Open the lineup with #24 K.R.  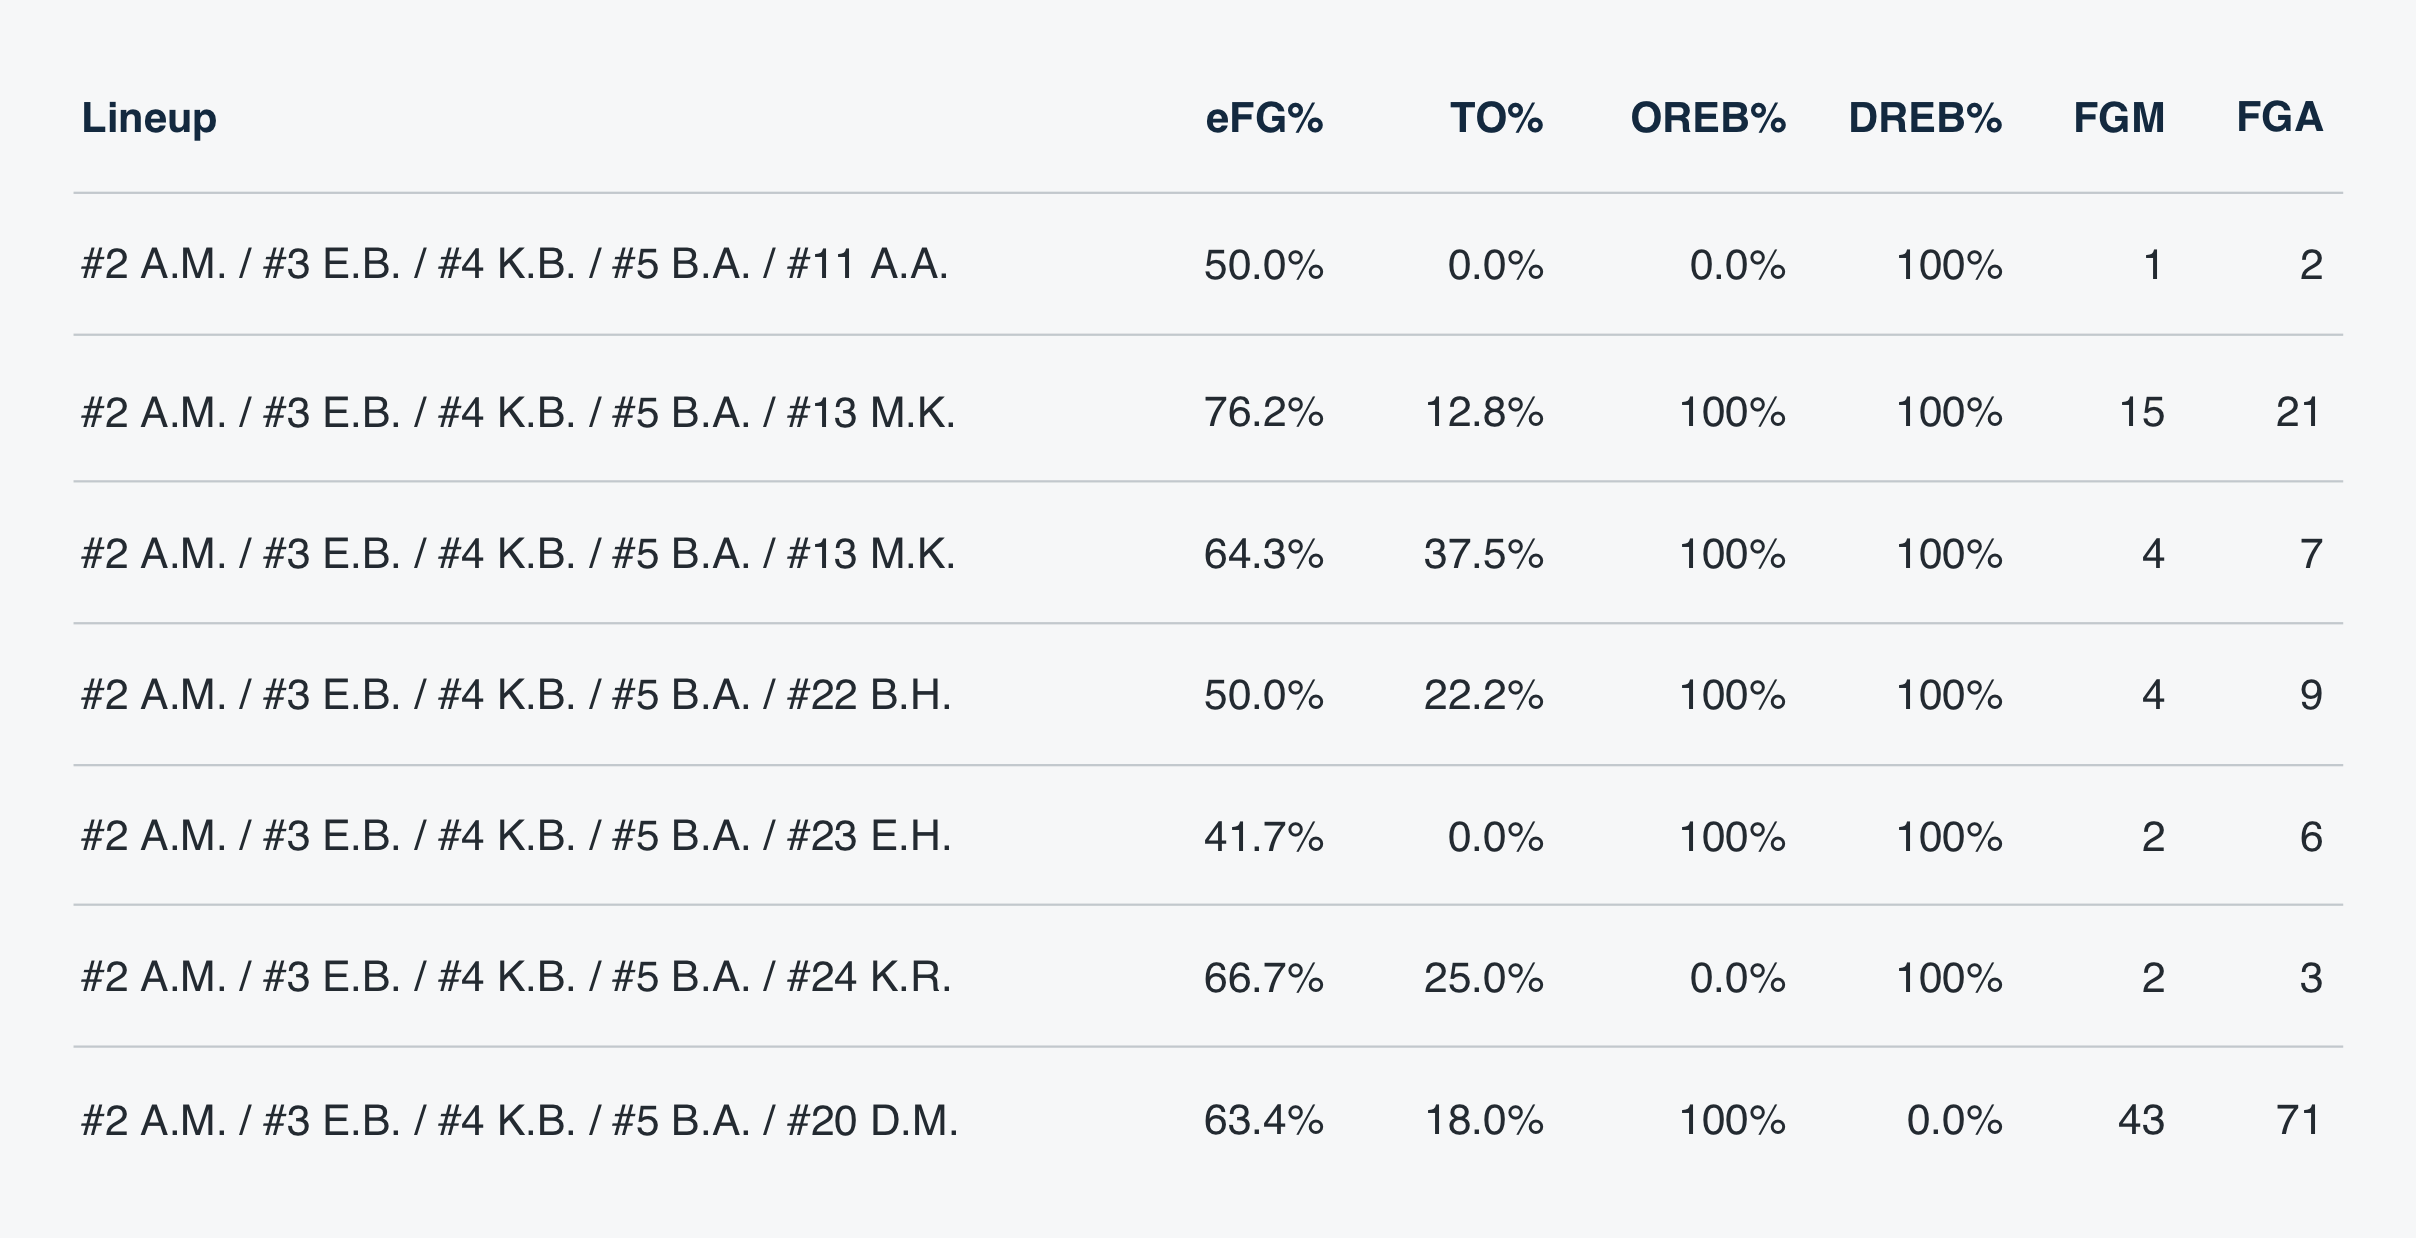tap(516, 977)
